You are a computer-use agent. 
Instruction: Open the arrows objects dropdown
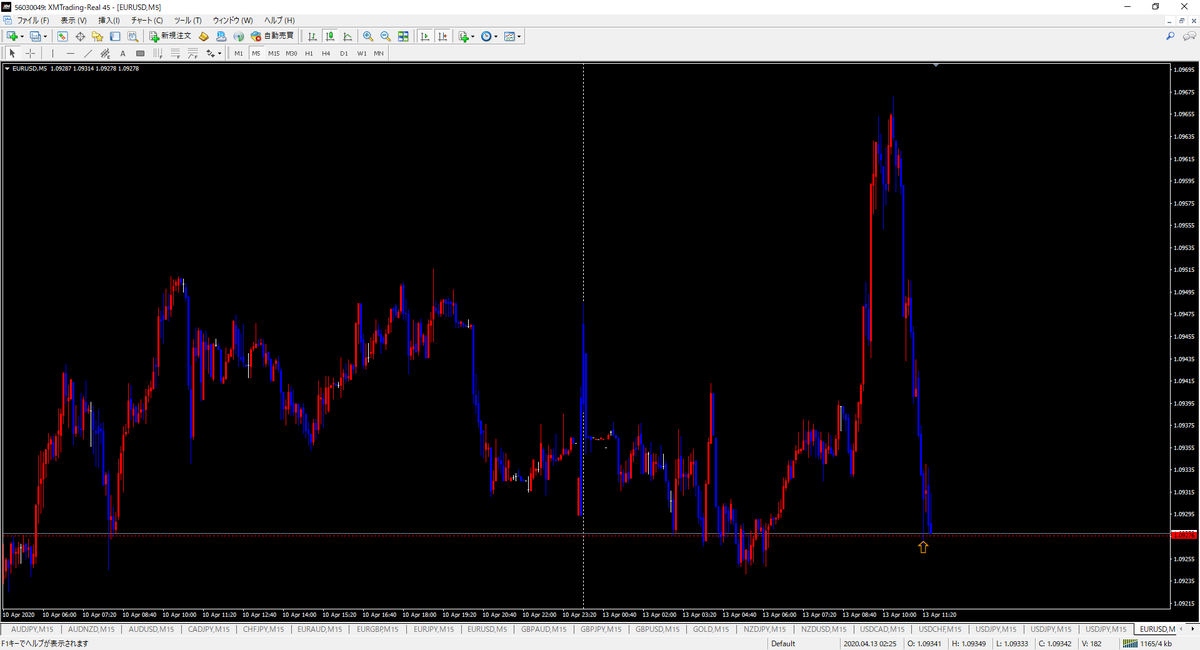coord(220,53)
